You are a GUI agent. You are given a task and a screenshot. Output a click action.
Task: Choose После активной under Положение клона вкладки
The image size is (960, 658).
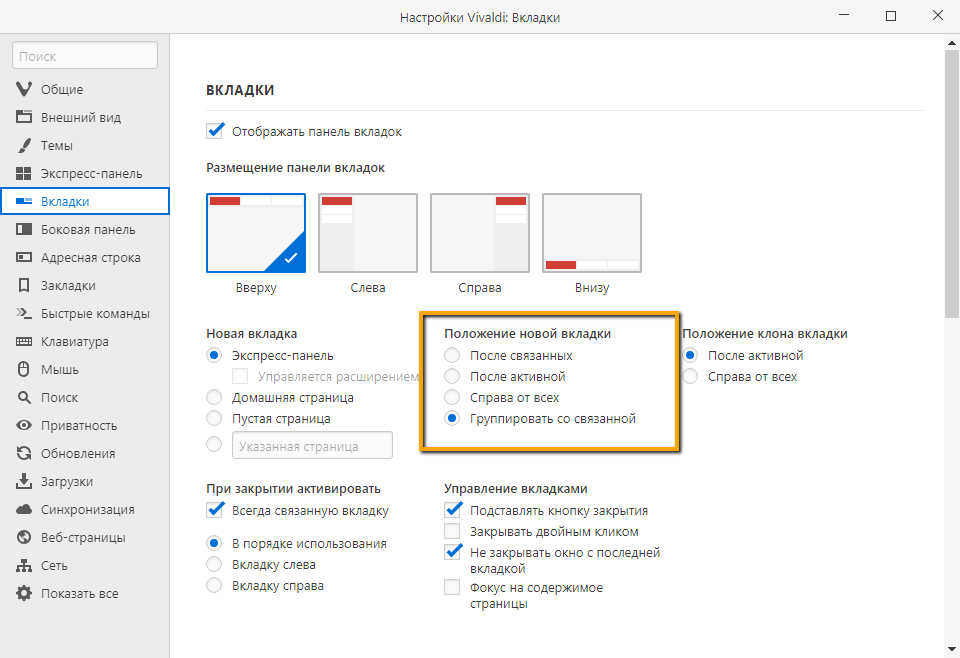[x=690, y=355]
